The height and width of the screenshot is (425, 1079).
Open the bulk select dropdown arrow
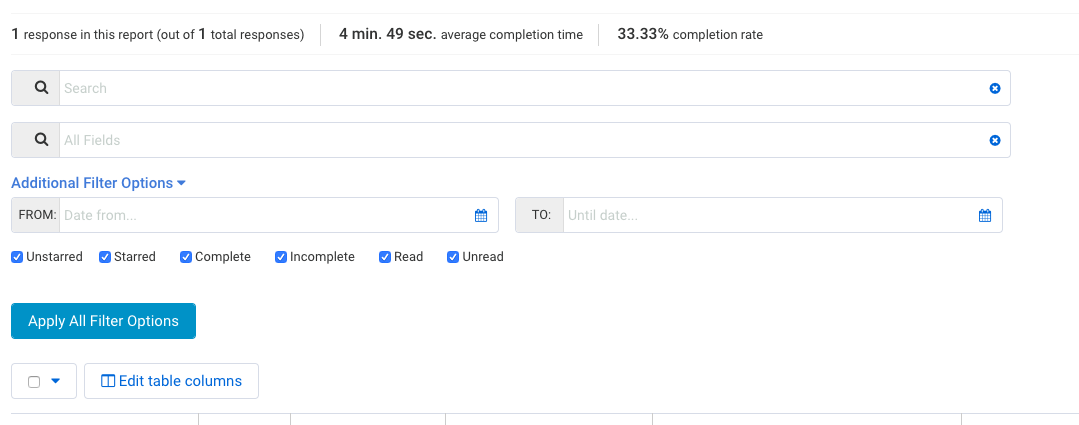pos(56,381)
